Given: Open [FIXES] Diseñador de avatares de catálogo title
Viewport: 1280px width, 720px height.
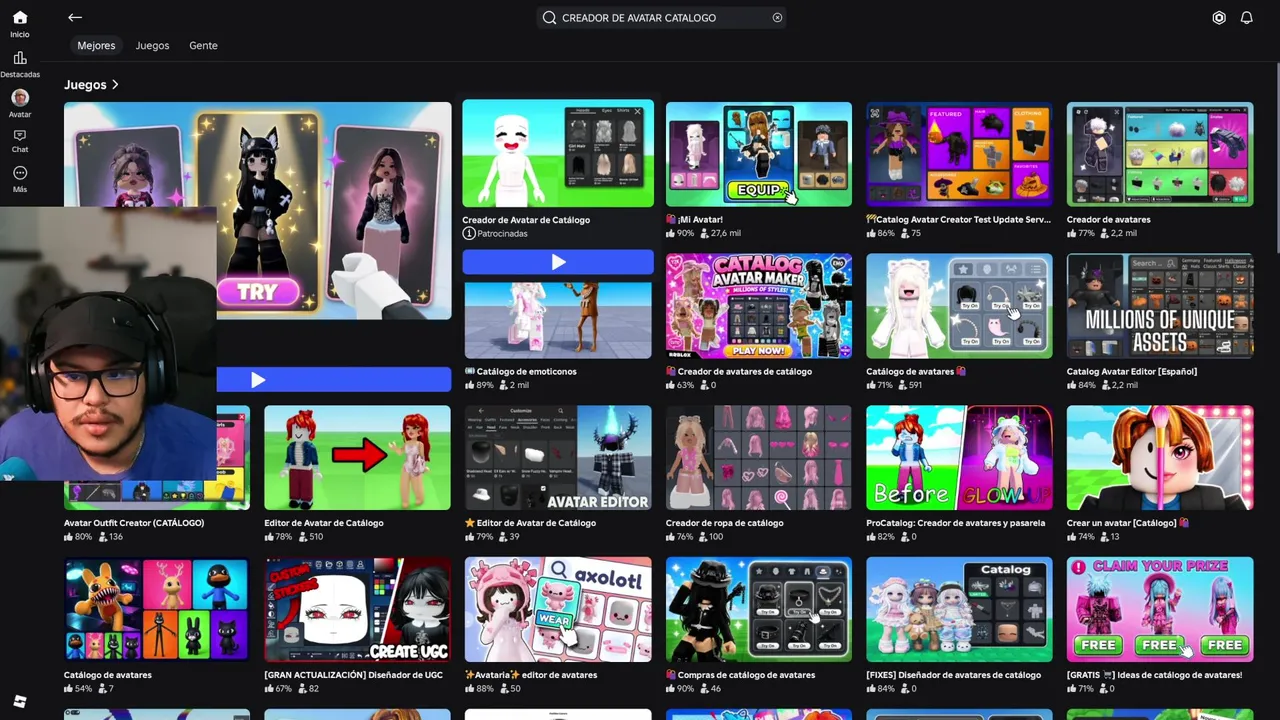Looking at the screenshot, I should (954, 675).
